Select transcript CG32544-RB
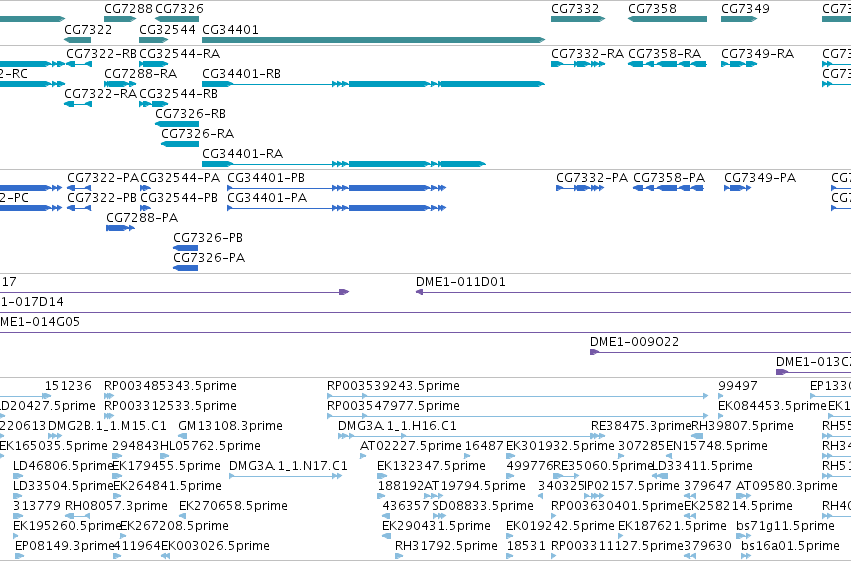 tap(154, 104)
